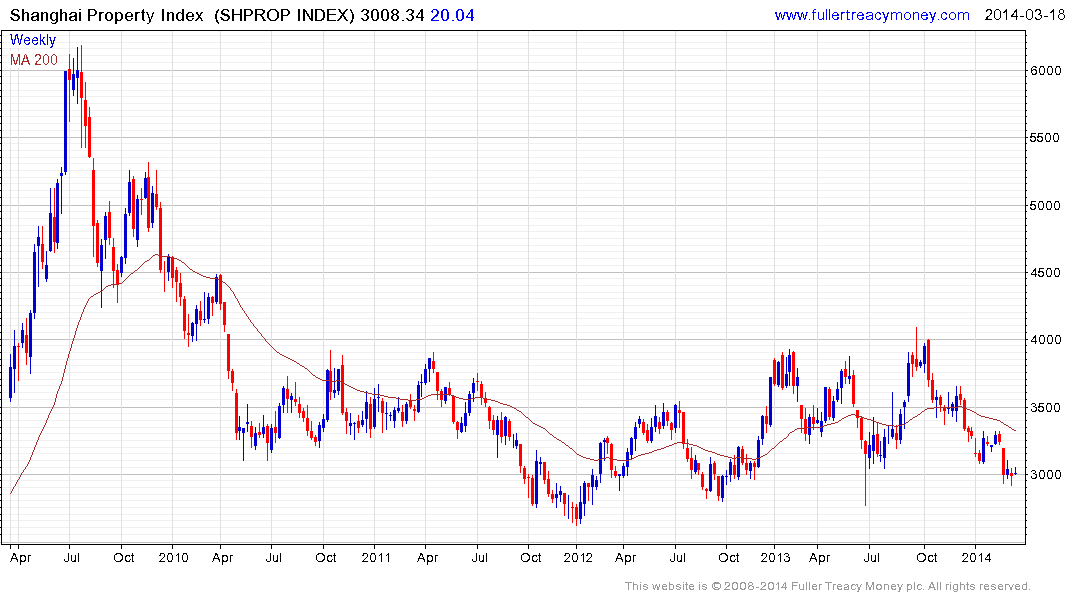Click the last price value 3008.34
This screenshot has width=1075, height=600.
(392, 15)
